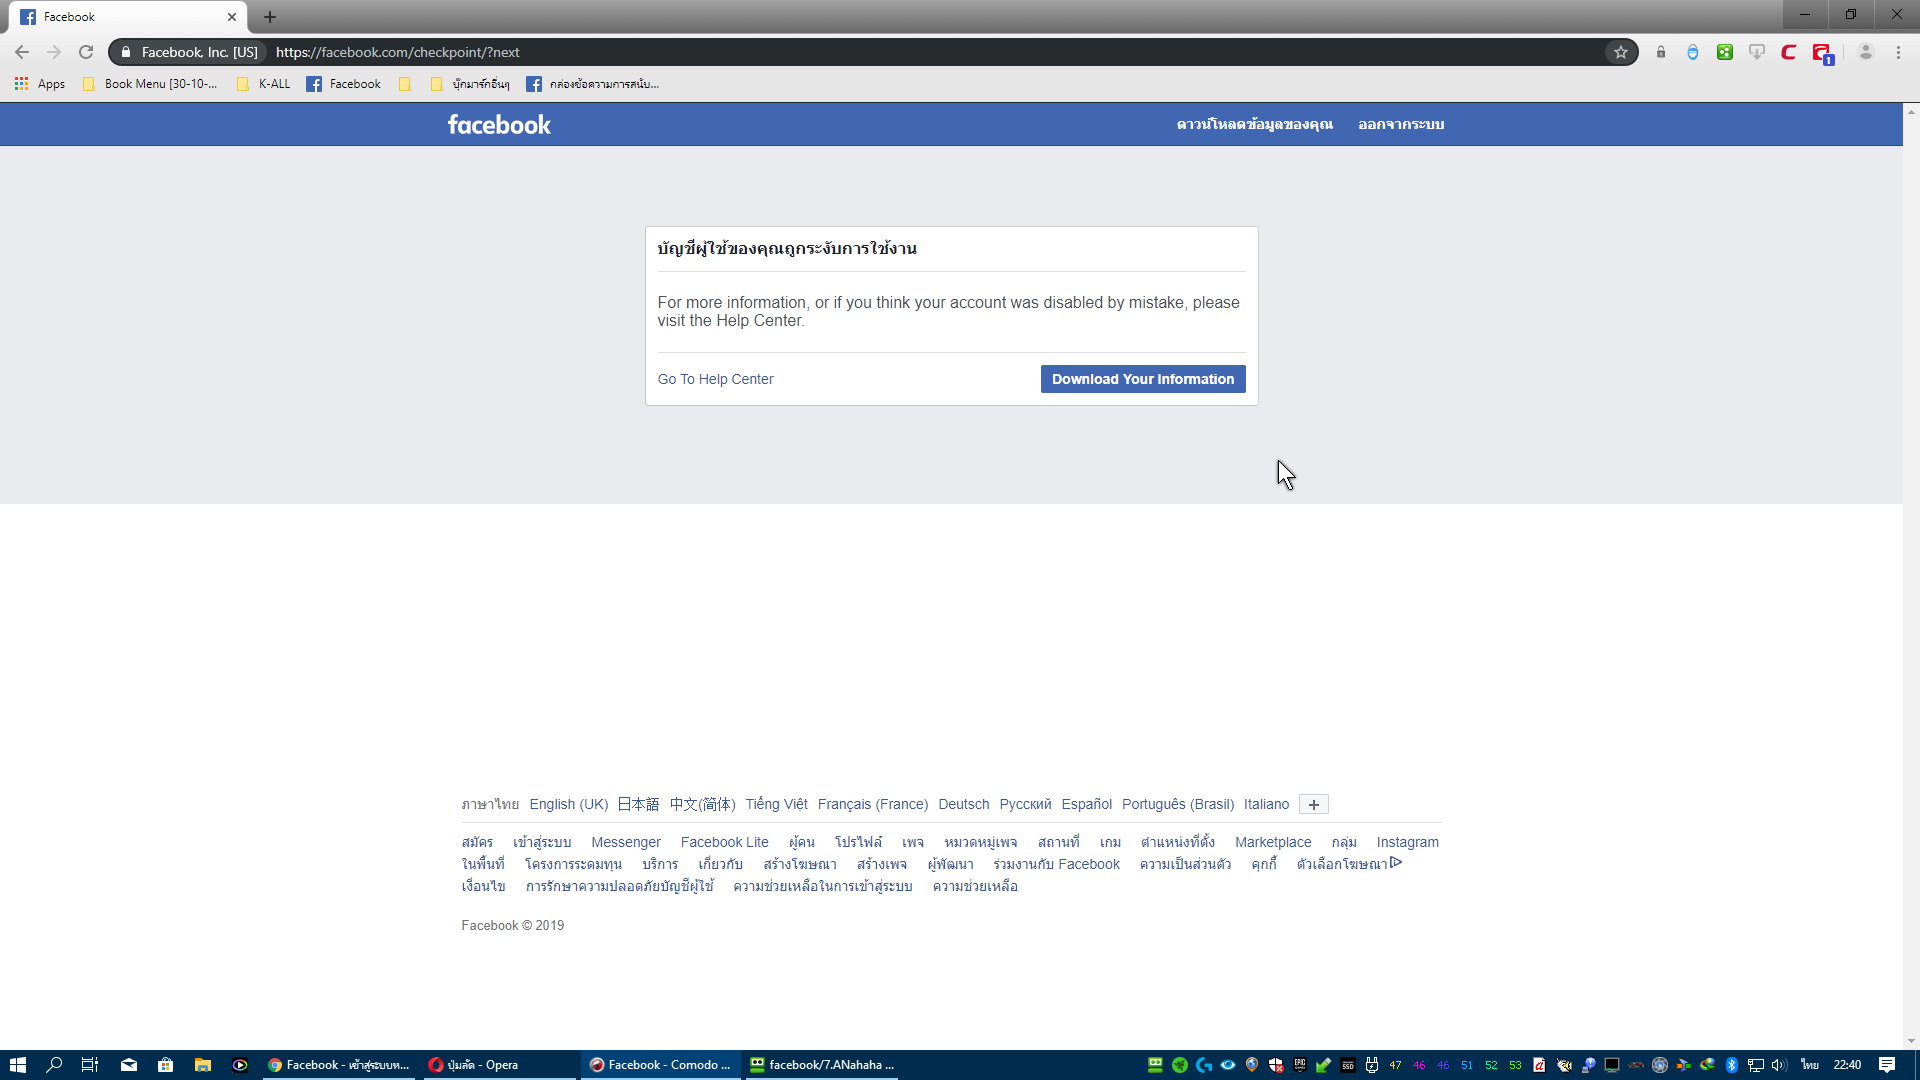Switch to Facebook Comodo window in taskbar
The width and height of the screenshot is (1920, 1080).
[x=661, y=1065]
